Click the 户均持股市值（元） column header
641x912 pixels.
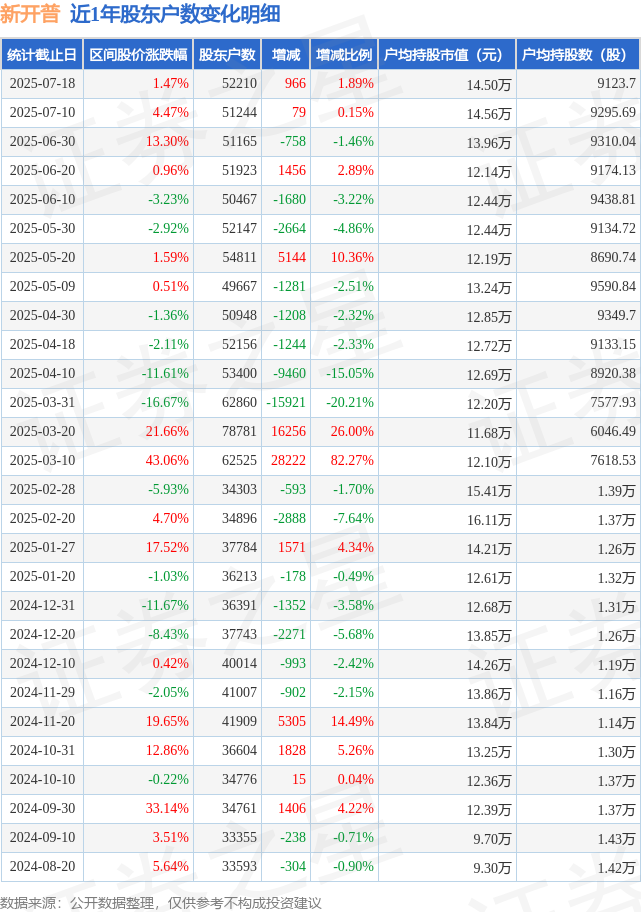(x=447, y=55)
